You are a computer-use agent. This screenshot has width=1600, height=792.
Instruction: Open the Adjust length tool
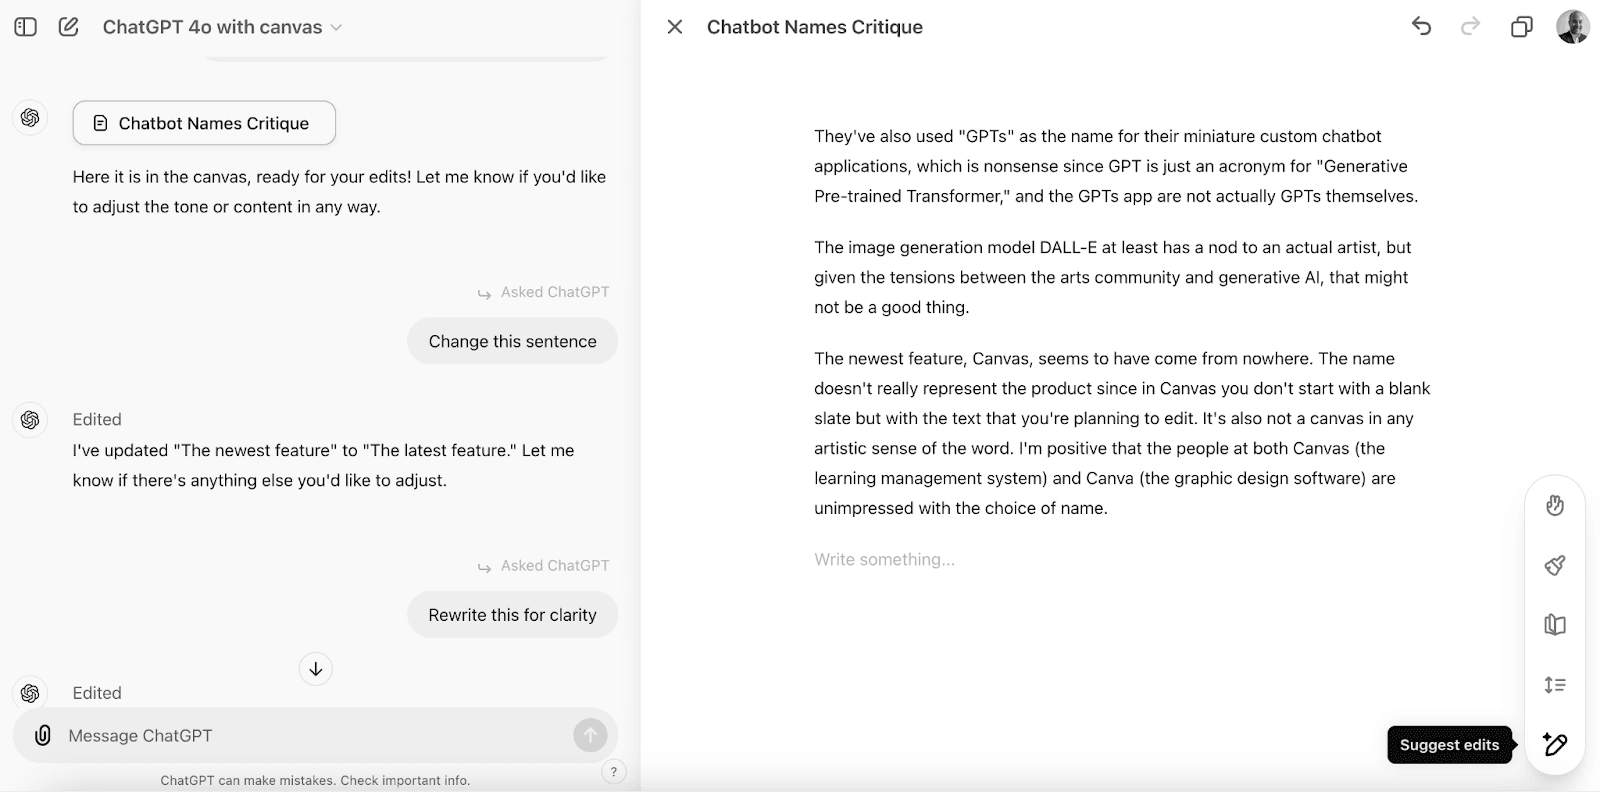tap(1555, 685)
